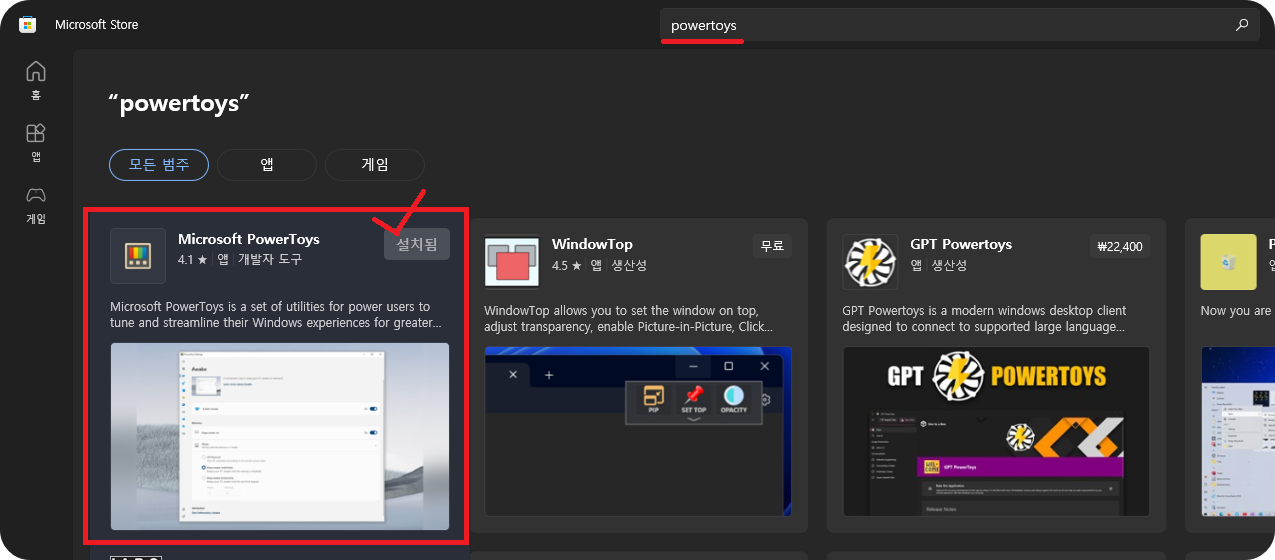Click the search magnifier icon
This screenshot has height=560, width=1275.
coord(1242,25)
